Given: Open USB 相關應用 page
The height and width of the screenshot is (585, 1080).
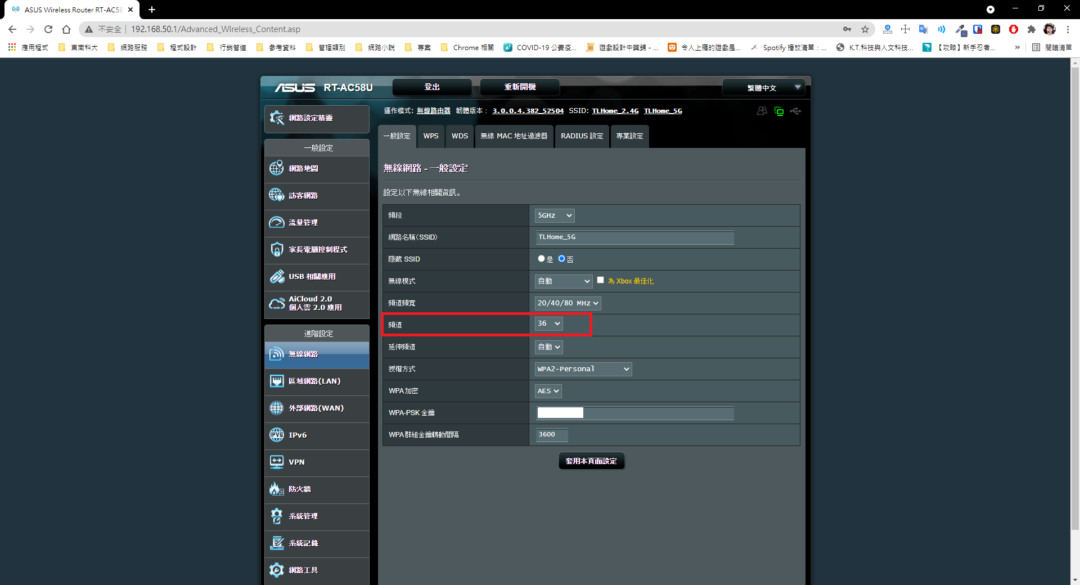Looking at the screenshot, I should 317,276.
